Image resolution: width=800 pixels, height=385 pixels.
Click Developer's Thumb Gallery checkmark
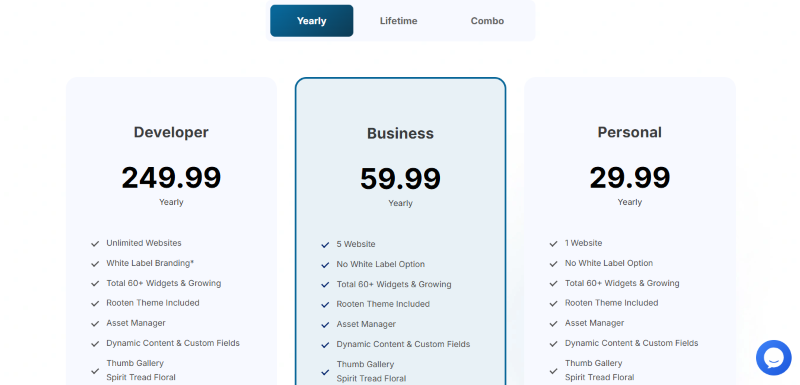pyautogui.click(x=95, y=371)
